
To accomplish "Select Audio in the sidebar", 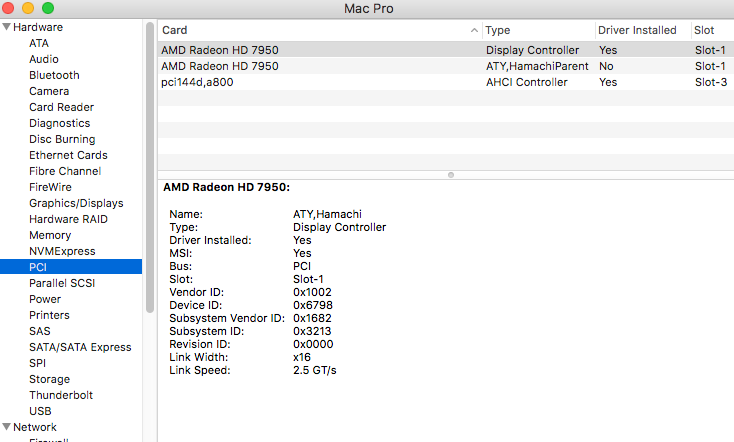I will point(44,59).
